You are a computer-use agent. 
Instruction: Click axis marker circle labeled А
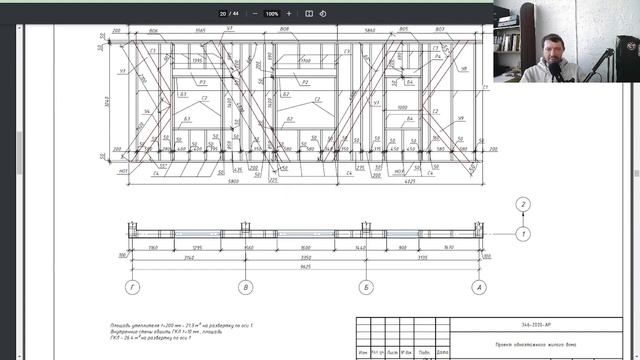(x=479, y=287)
